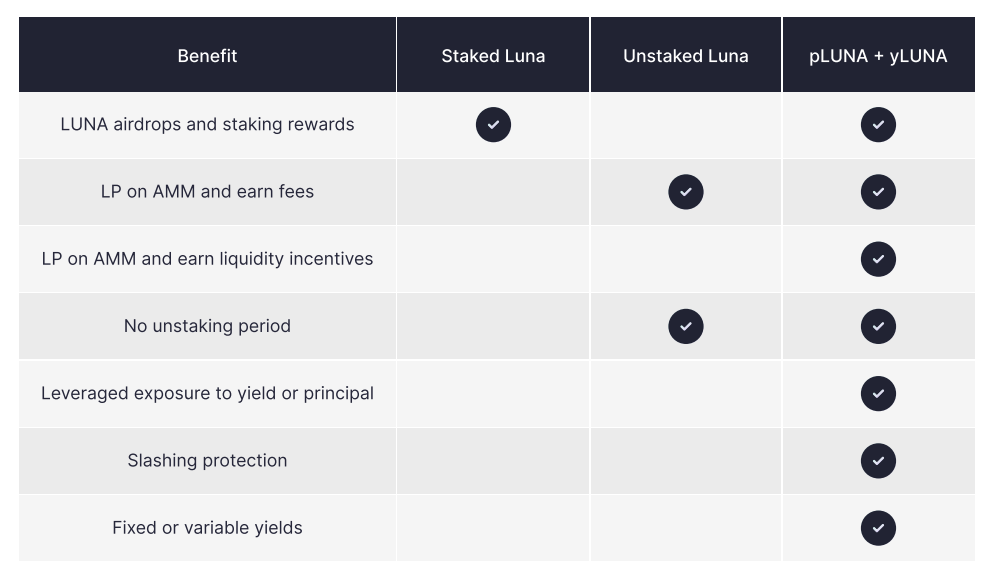Click pLUNA + yLUNA airdrops row checkmark

pyautogui.click(x=878, y=124)
